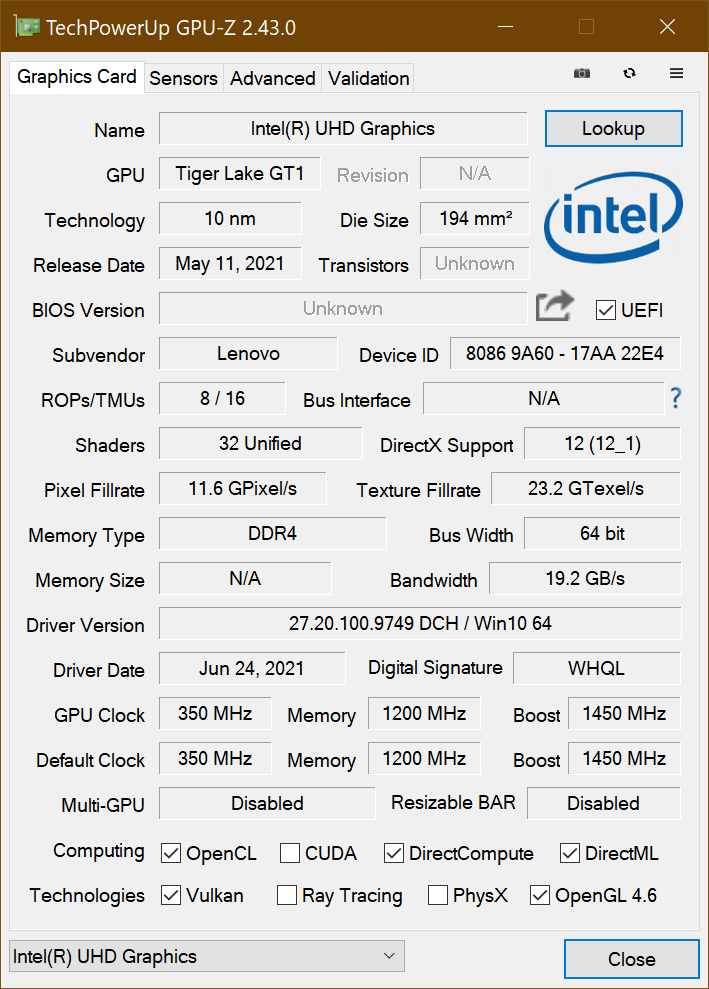Click the BIOS share/export arrow icon
Viewport: 709px width, 989px height.
555,307
